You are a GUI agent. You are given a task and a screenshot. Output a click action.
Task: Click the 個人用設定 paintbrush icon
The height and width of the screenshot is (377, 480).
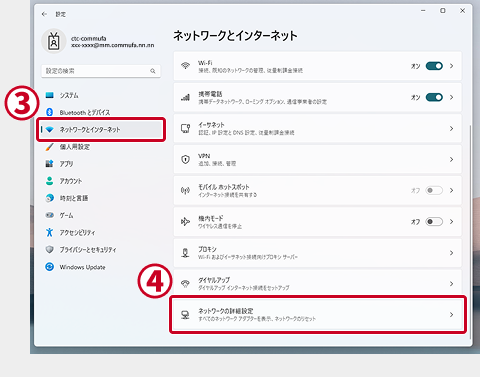50,147
